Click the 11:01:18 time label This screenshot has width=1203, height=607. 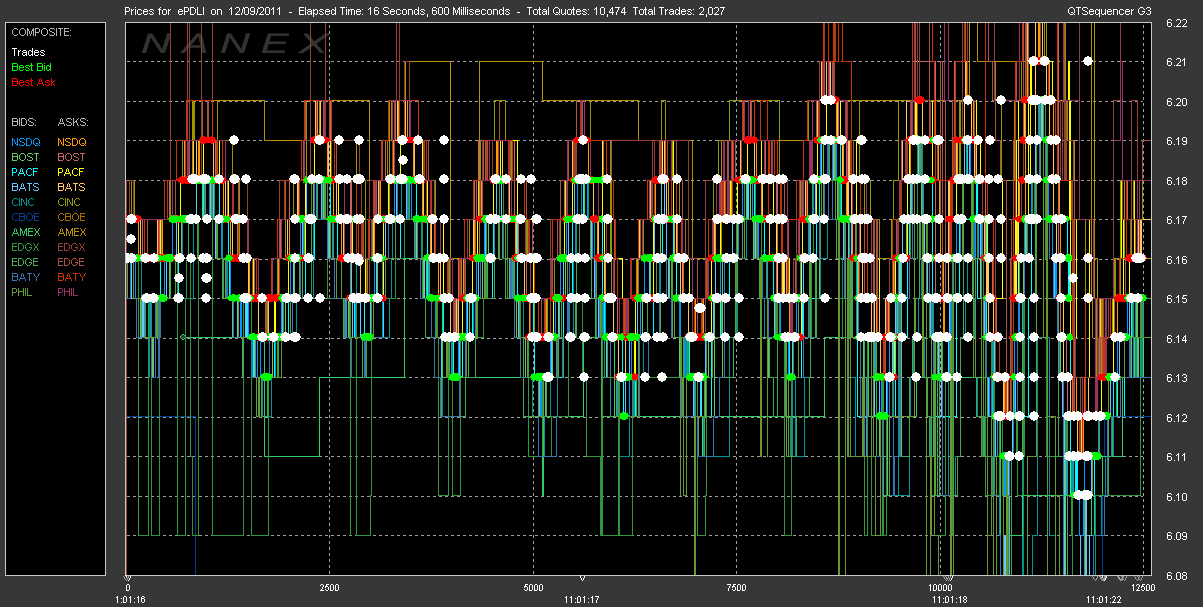click(952, 599)
